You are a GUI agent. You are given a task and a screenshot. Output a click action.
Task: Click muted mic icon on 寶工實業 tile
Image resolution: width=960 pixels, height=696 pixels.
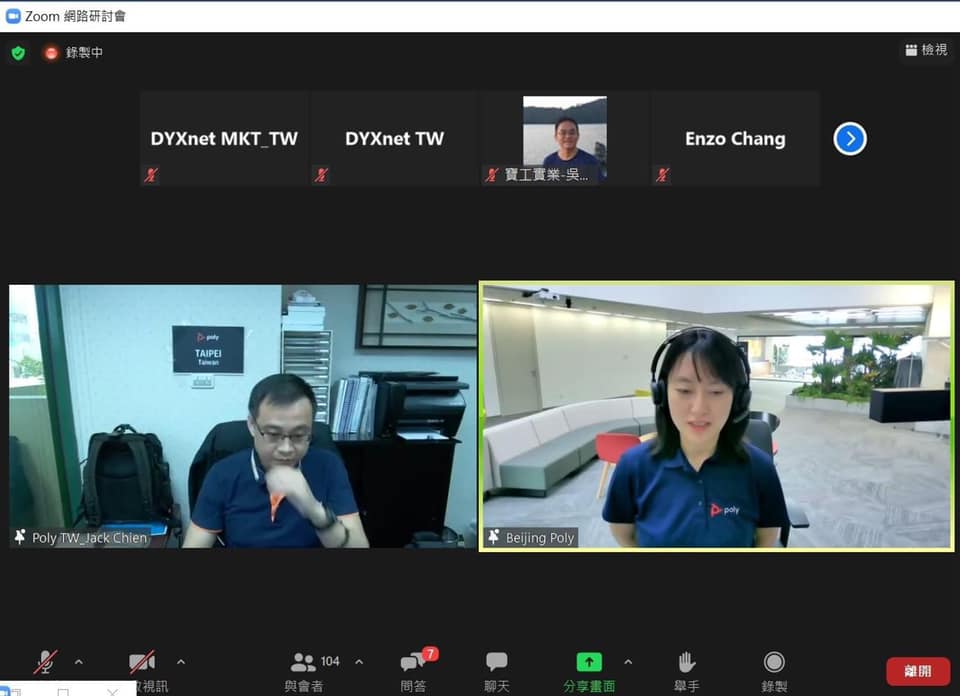click(x=492, y=175)
